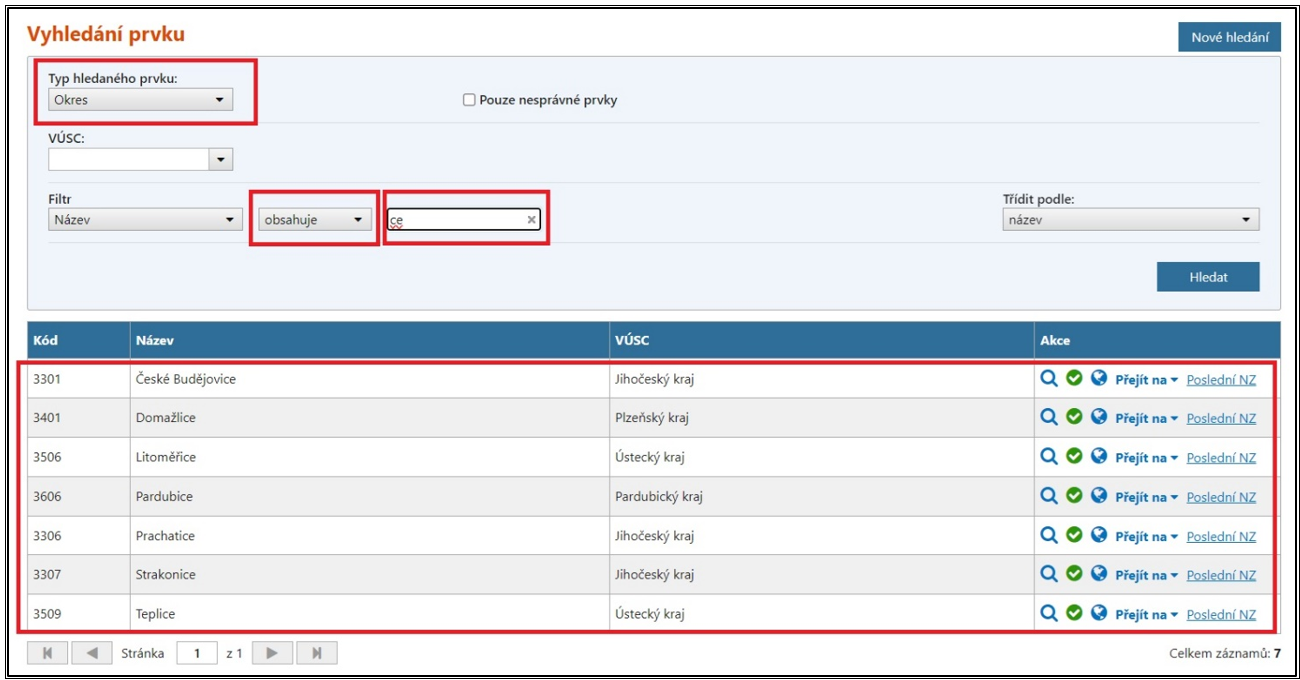Screen dimensions: 1300x680
Task: Click green checkmark icon in Domažlice row
Action: 1074,417
